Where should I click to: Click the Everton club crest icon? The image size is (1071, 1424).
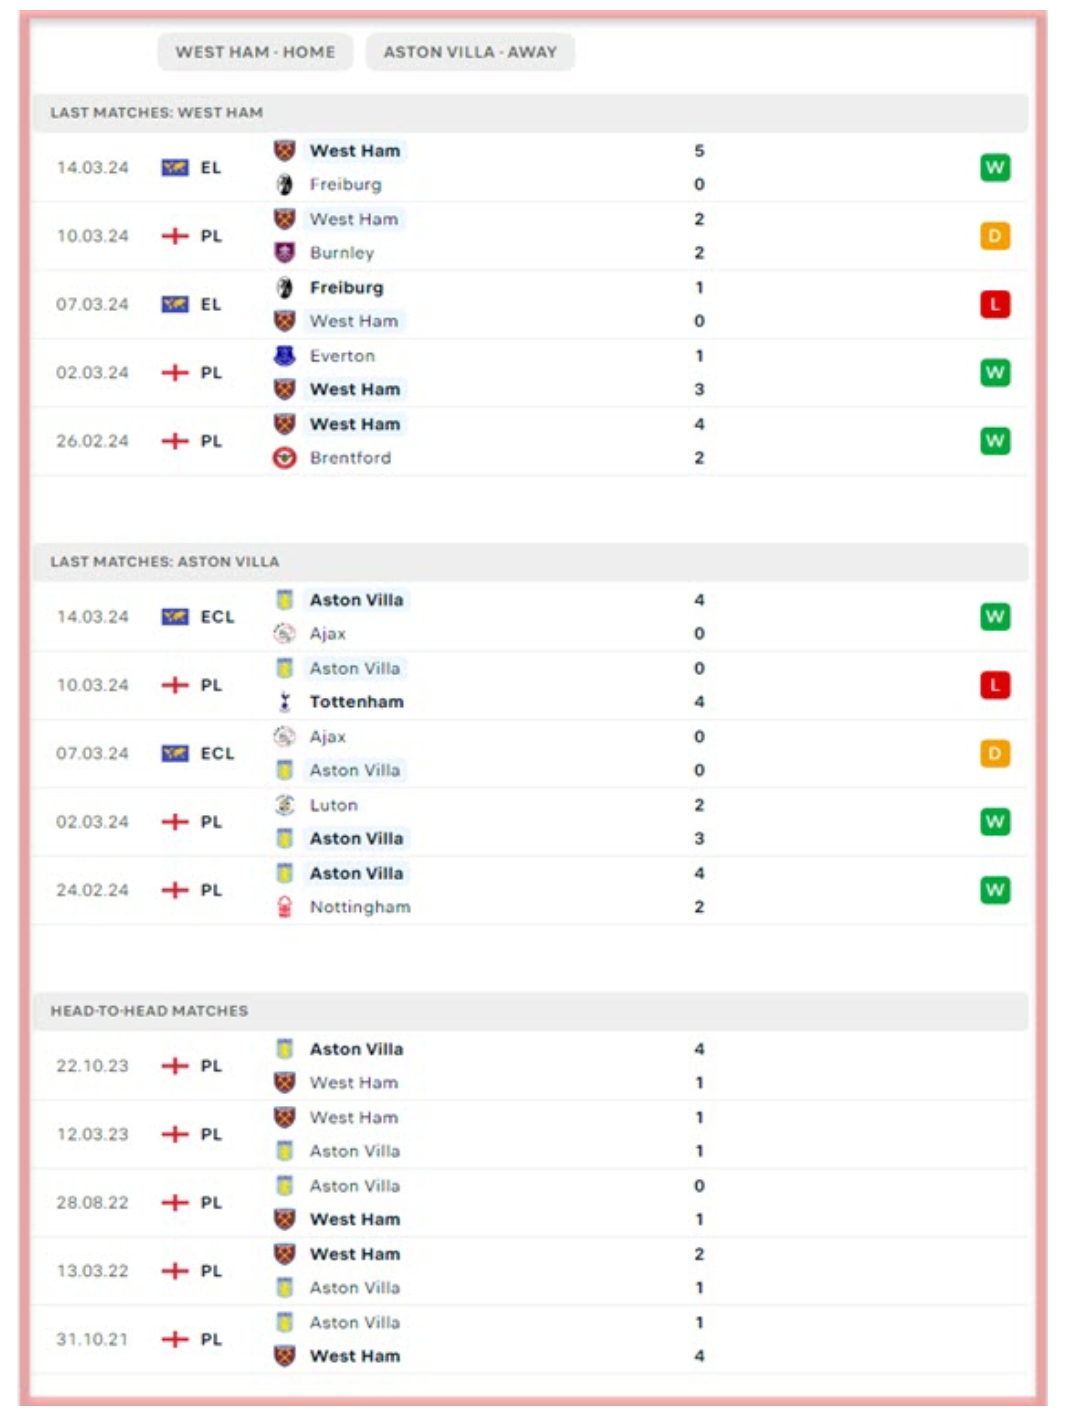(285, 355)
